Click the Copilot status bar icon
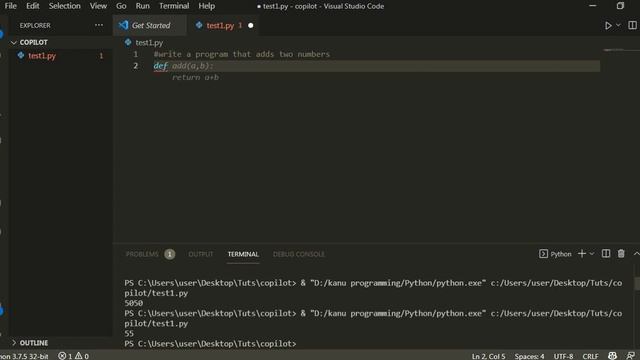The image size is (640, 360). pyautogui.click(x=612, y=356)
